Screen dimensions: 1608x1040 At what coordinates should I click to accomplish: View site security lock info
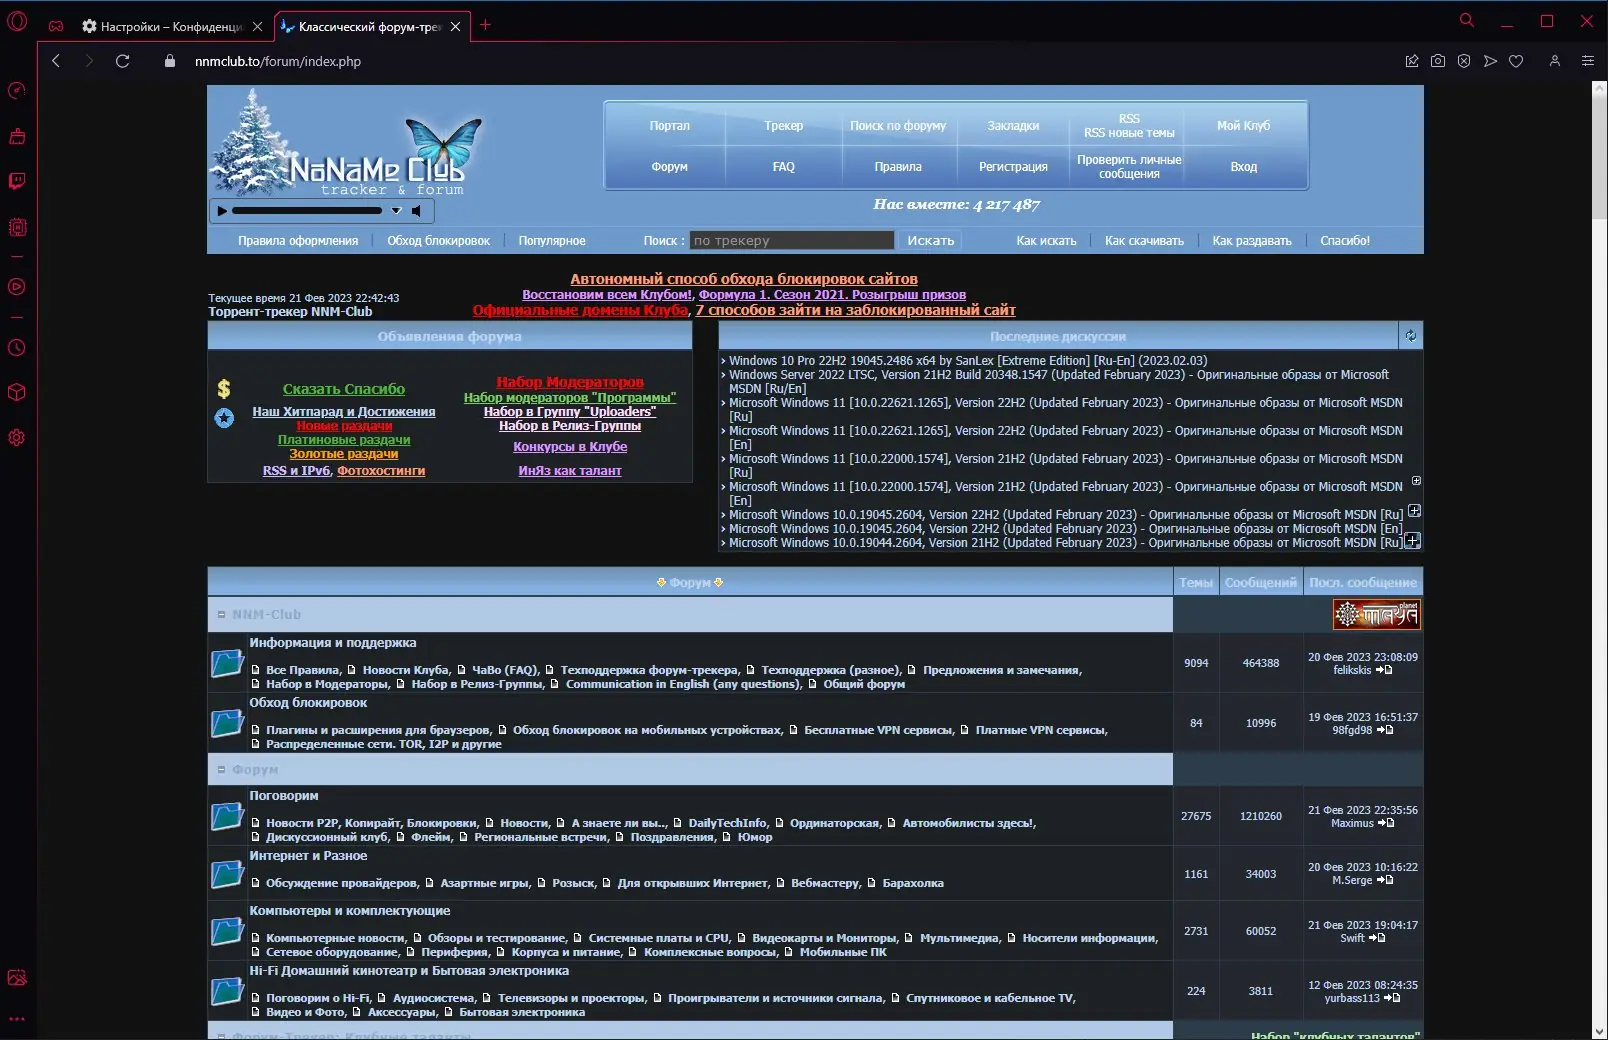coord(170,61)
